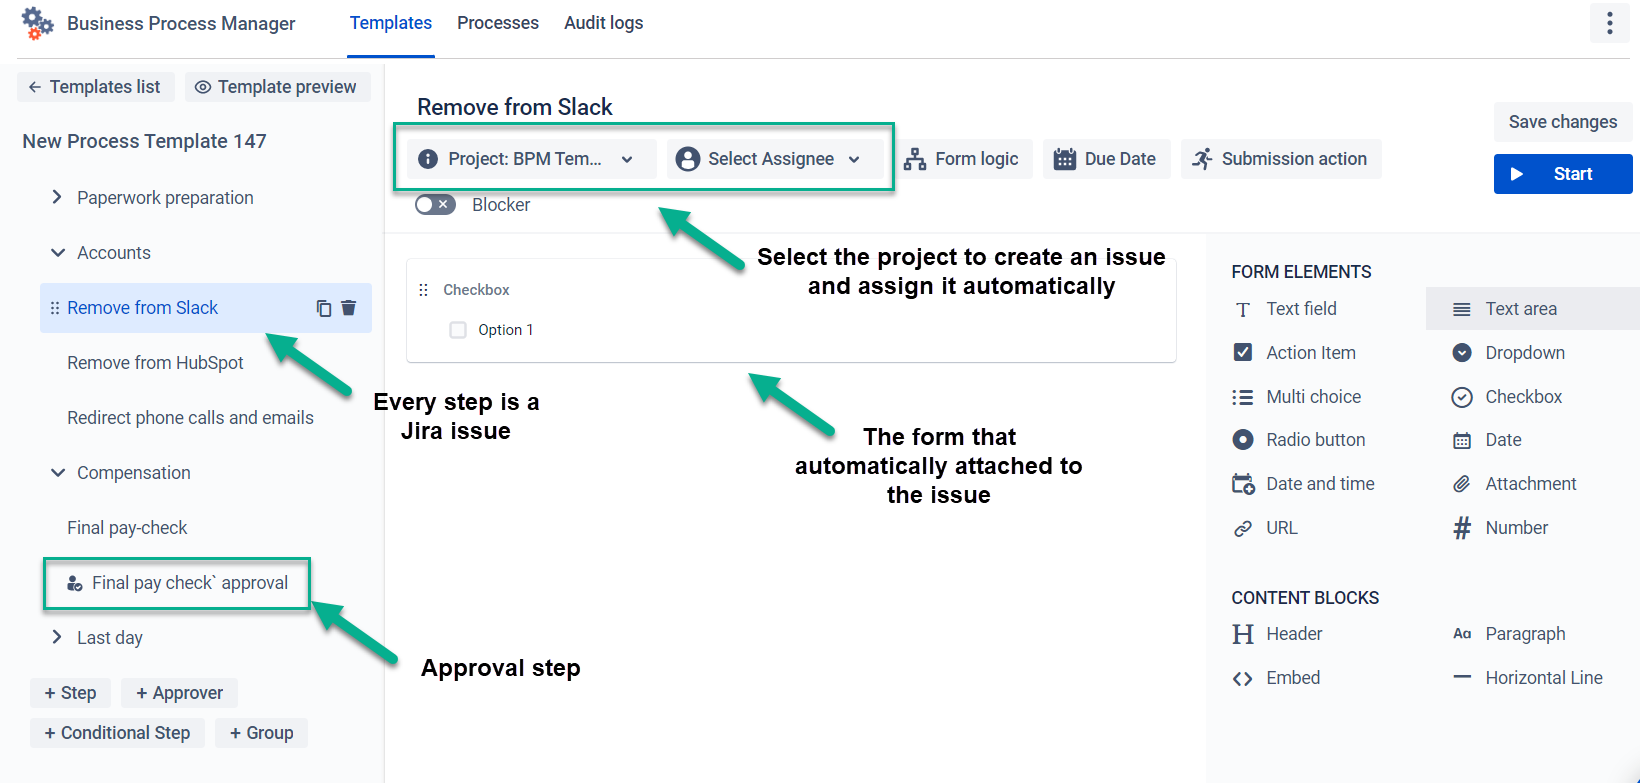
Task: Open the Select Assignee dropdown
Action: (775, 159)
